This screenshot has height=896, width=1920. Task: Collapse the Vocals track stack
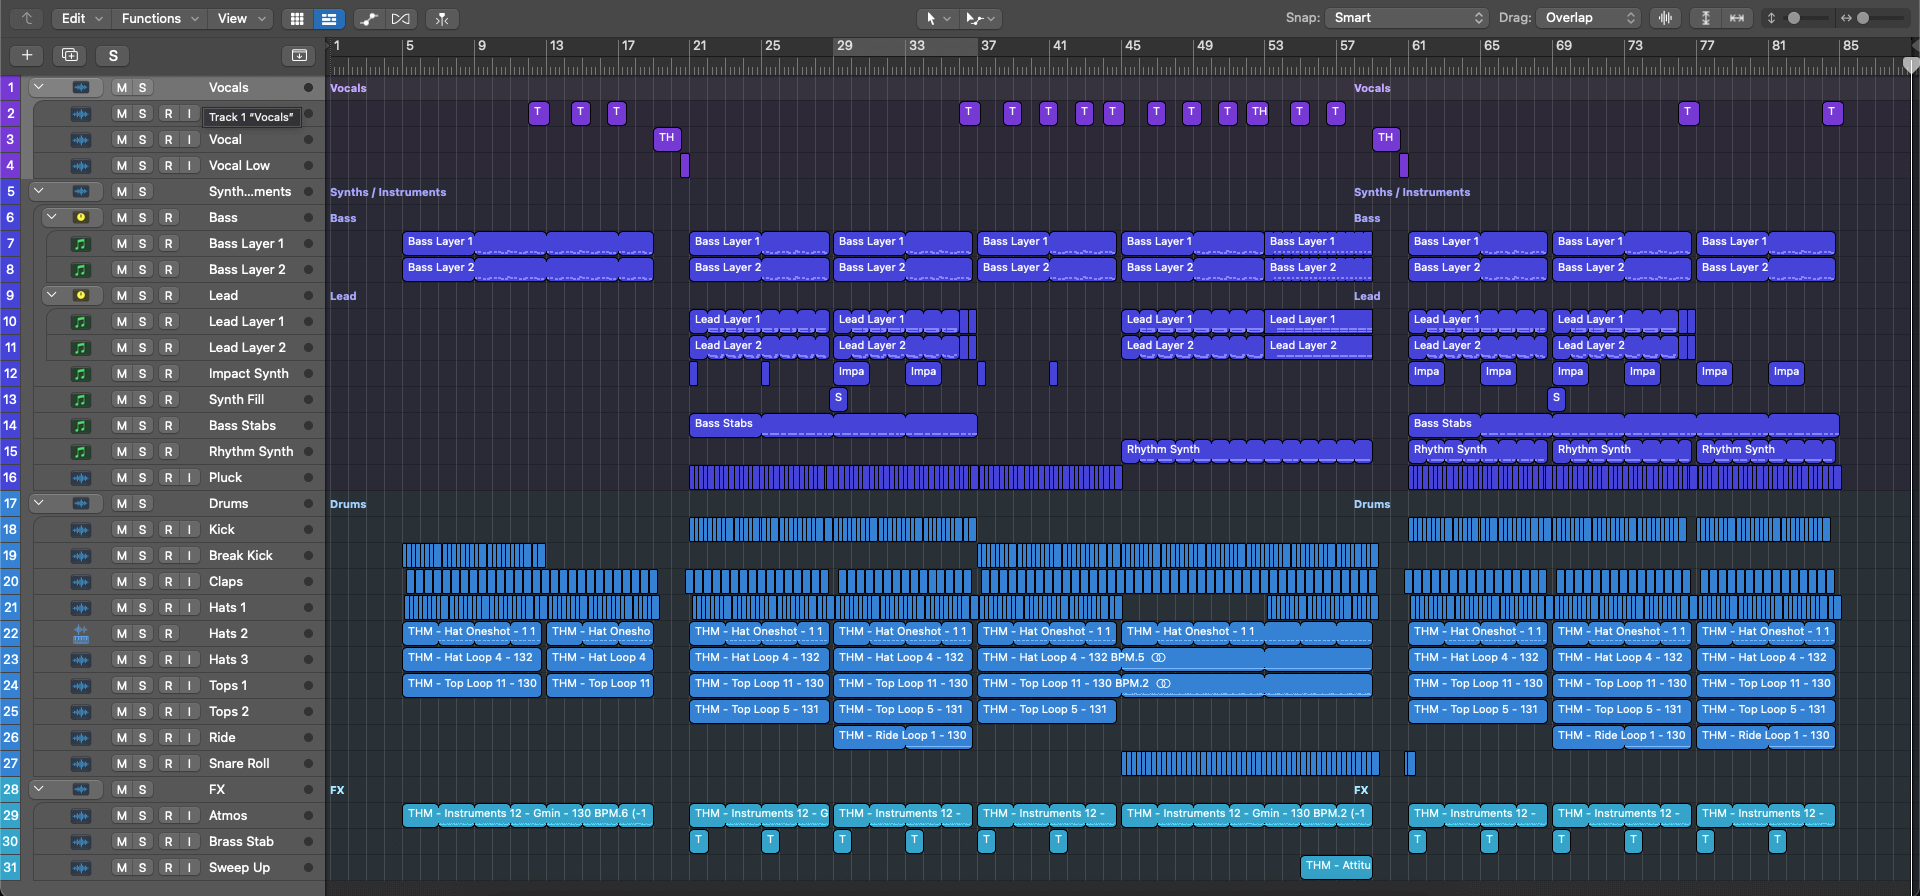pos(39,88)
